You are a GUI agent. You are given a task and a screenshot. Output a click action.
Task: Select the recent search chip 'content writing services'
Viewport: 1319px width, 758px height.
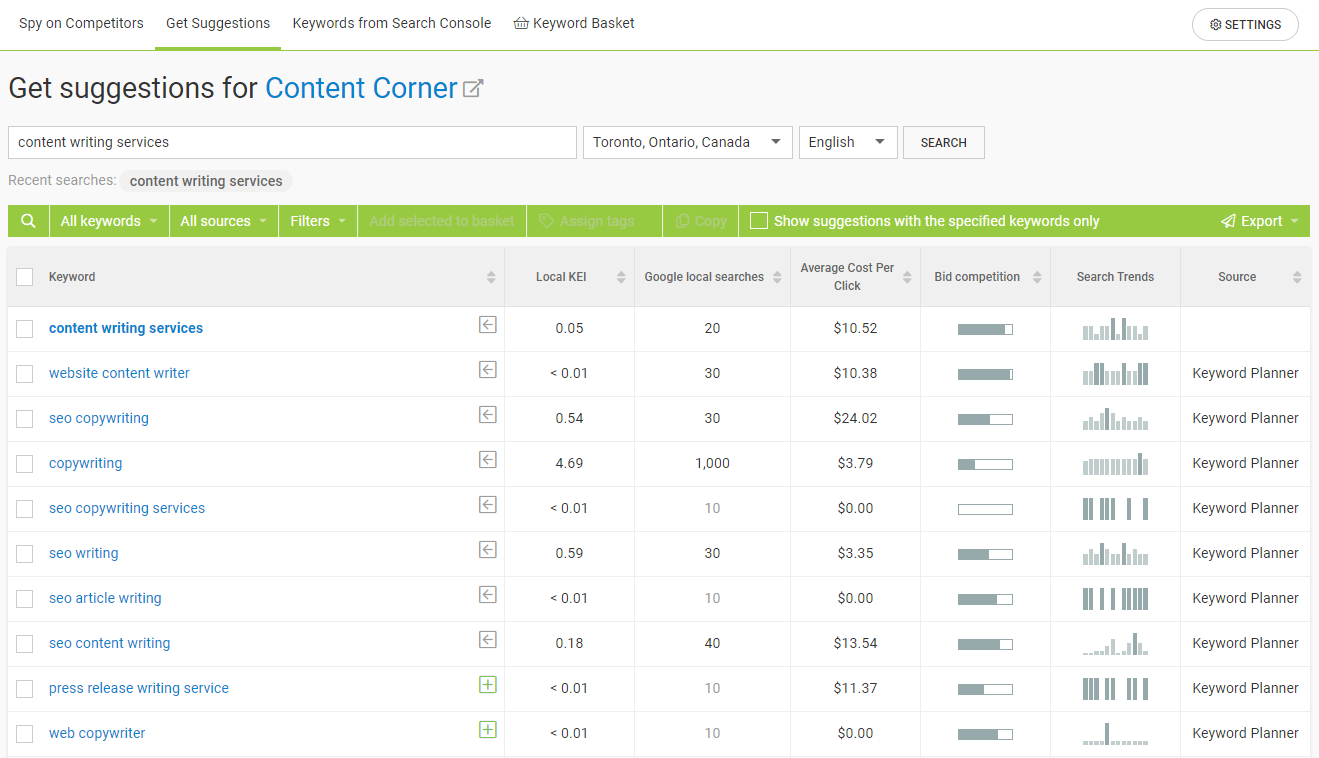pos(206,181)
